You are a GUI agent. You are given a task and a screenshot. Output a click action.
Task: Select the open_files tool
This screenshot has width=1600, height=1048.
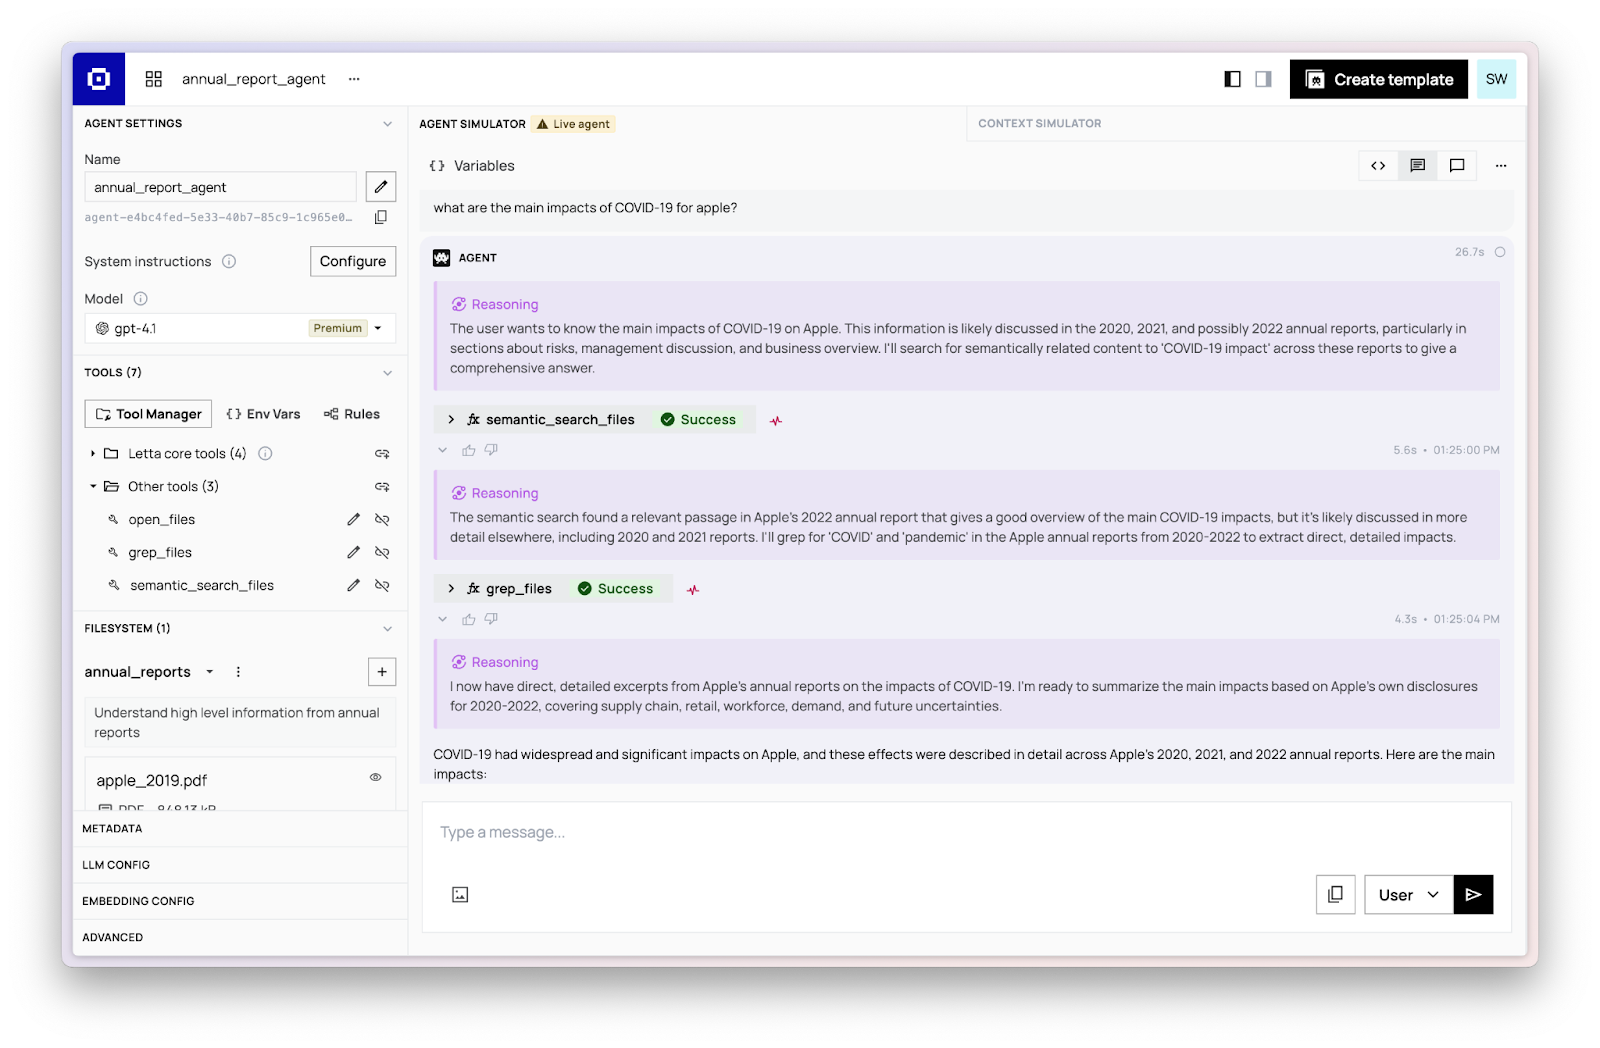(x=161, y=520)
